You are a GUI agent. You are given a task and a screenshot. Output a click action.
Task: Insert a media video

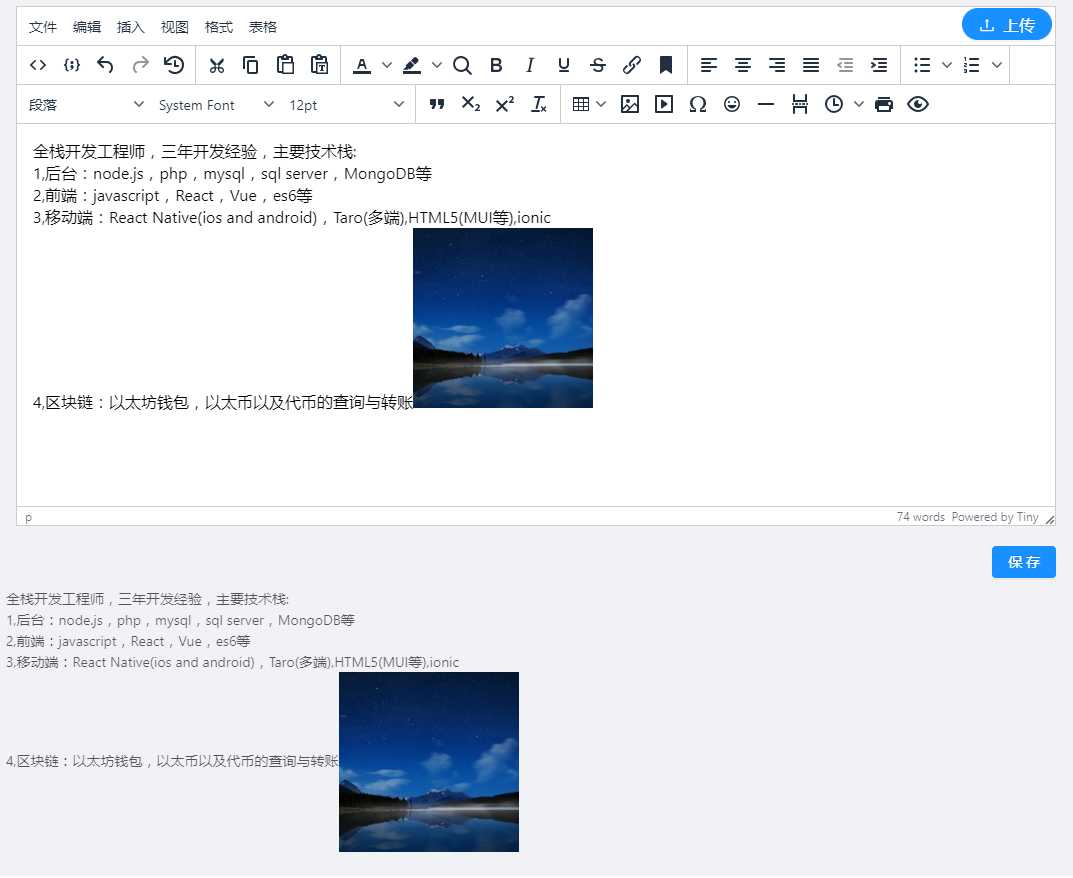point(664,104)
